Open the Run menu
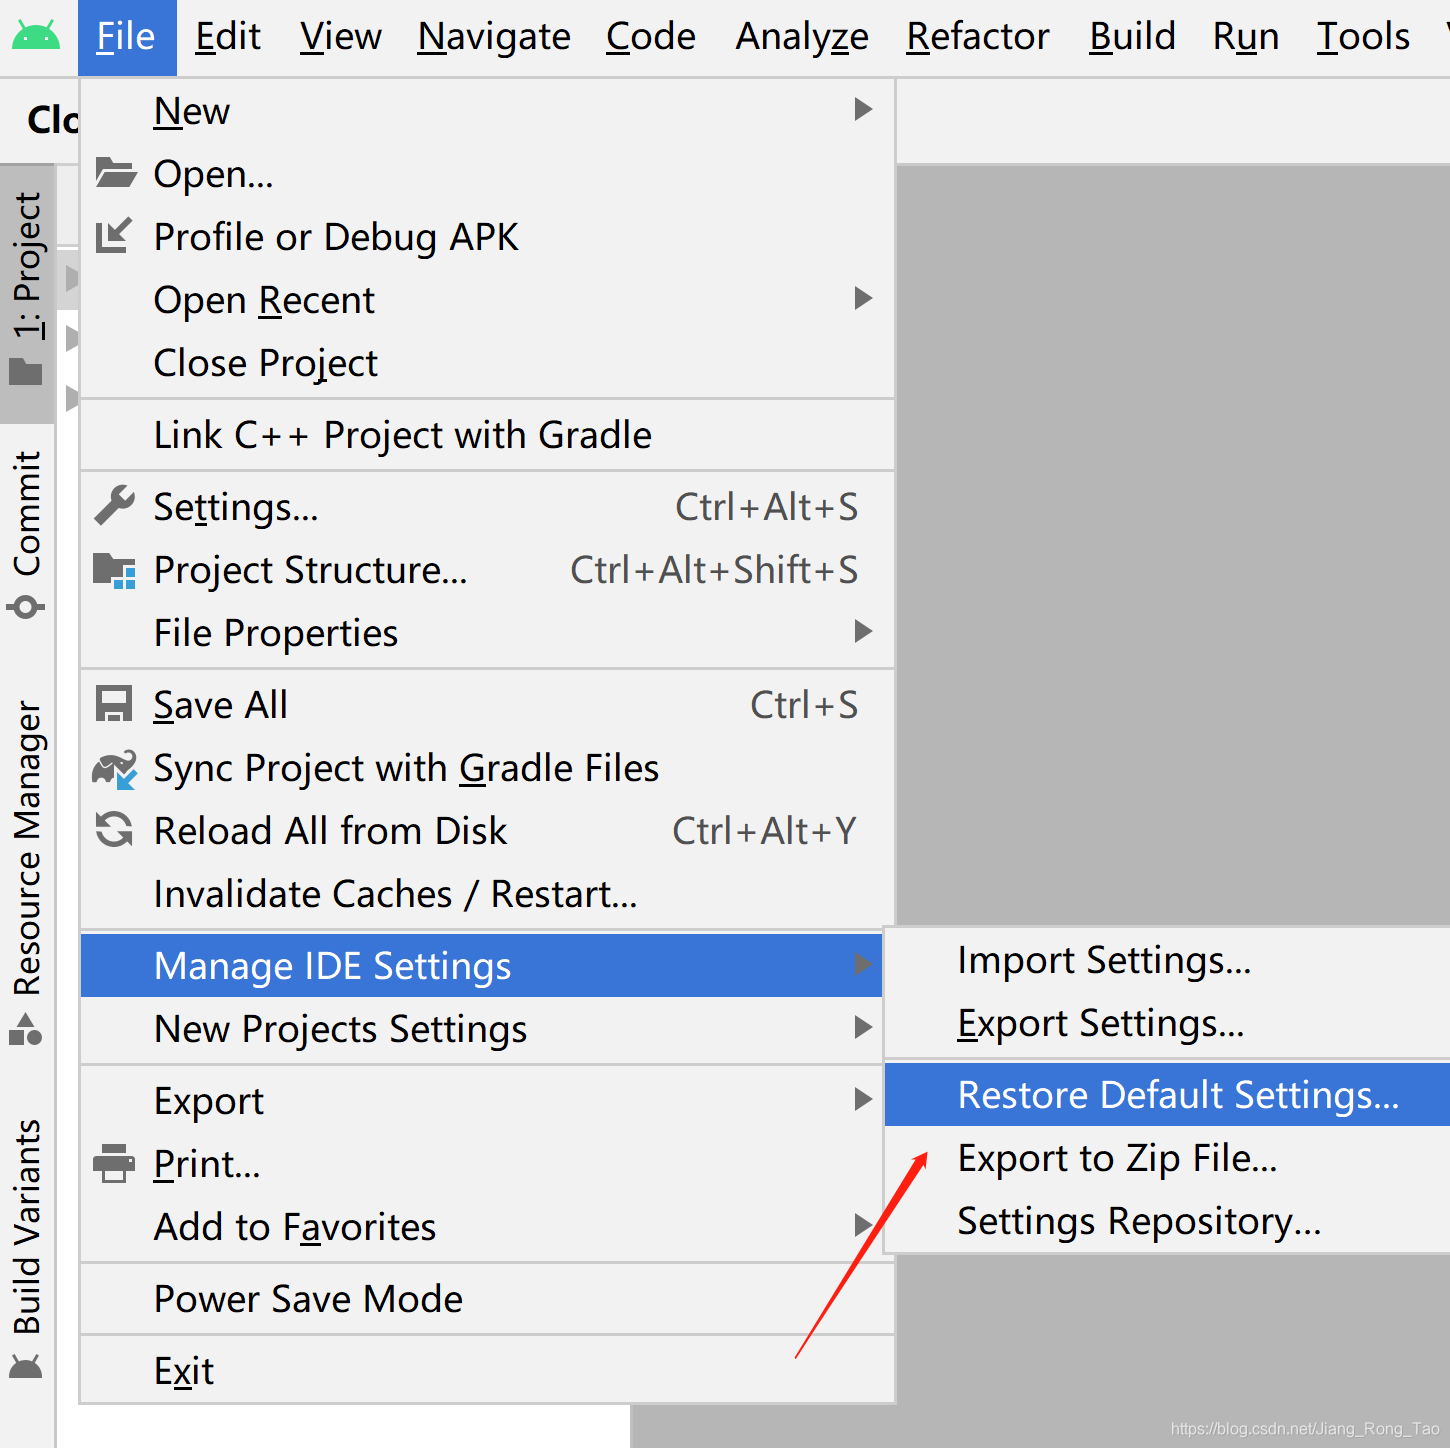1450x1448 pixels. point(1246,37)
